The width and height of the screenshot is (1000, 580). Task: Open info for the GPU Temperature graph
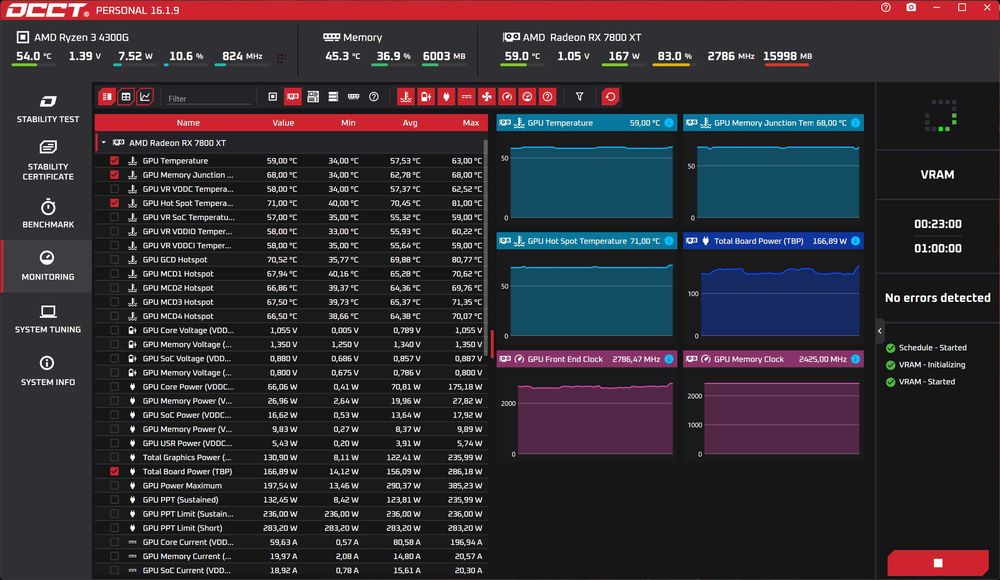tap(669, 123)
